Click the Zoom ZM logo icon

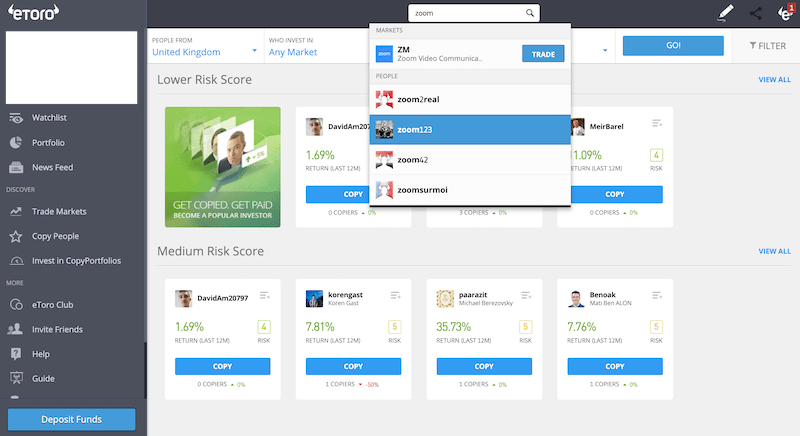coord(384,54)
